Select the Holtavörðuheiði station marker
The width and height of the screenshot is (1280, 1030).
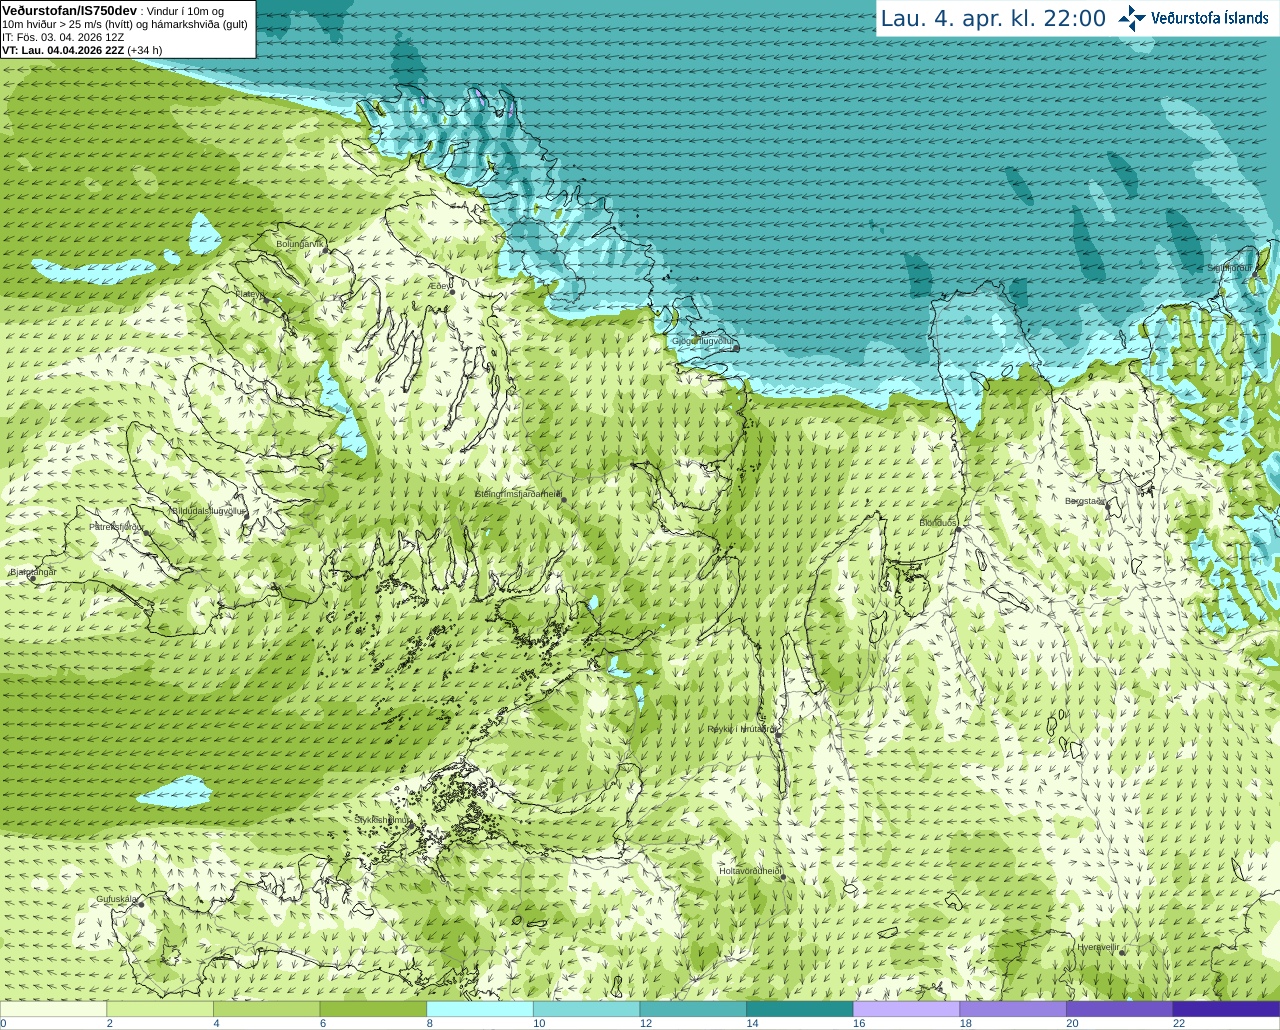click(x=782, y=877)
